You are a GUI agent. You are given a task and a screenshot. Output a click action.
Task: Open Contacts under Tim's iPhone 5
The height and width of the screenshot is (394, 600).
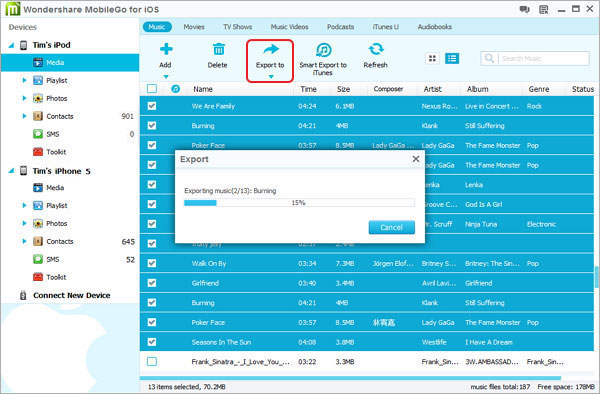pyautogui.click(x=60, y=241)
